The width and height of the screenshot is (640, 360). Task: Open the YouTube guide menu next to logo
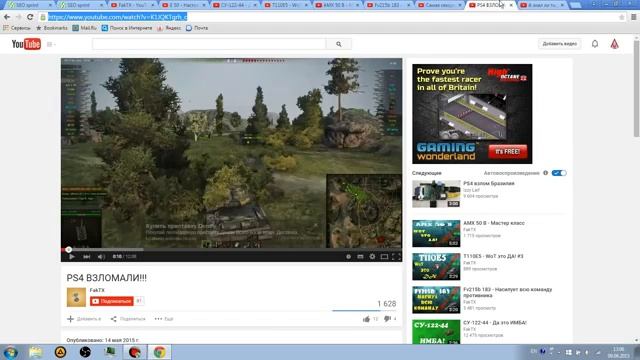pyautogui.click(x=51, y=44)
